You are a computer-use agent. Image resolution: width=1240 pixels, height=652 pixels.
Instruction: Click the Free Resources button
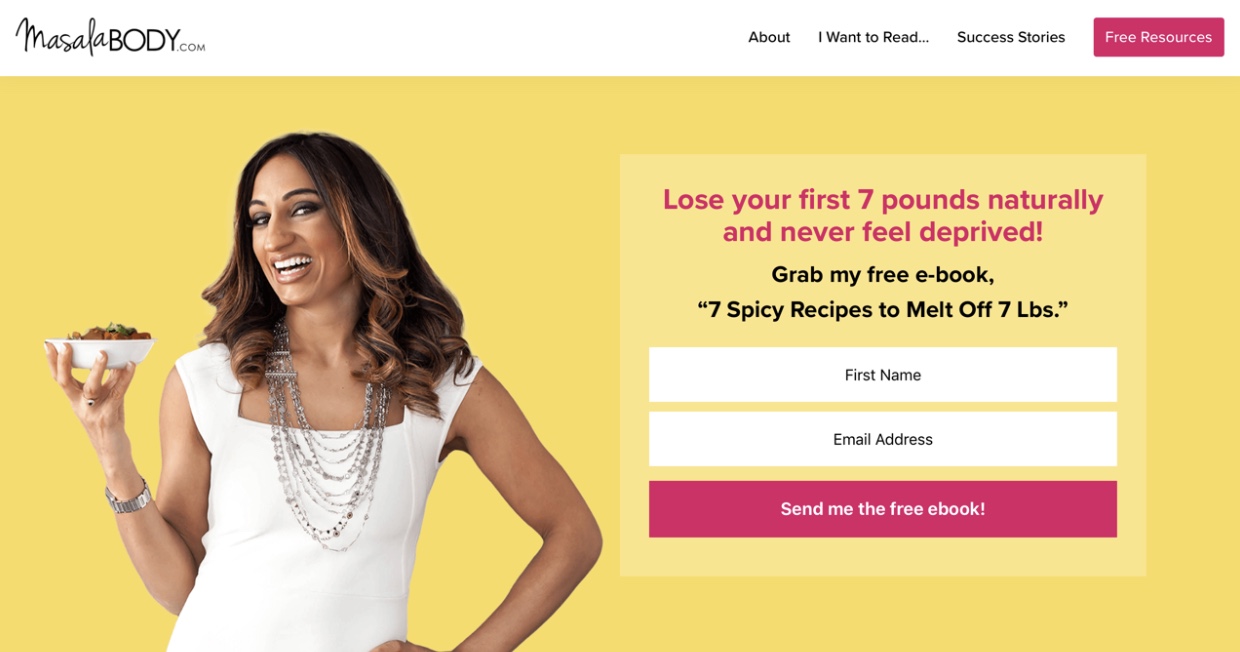click(1158, 37)
